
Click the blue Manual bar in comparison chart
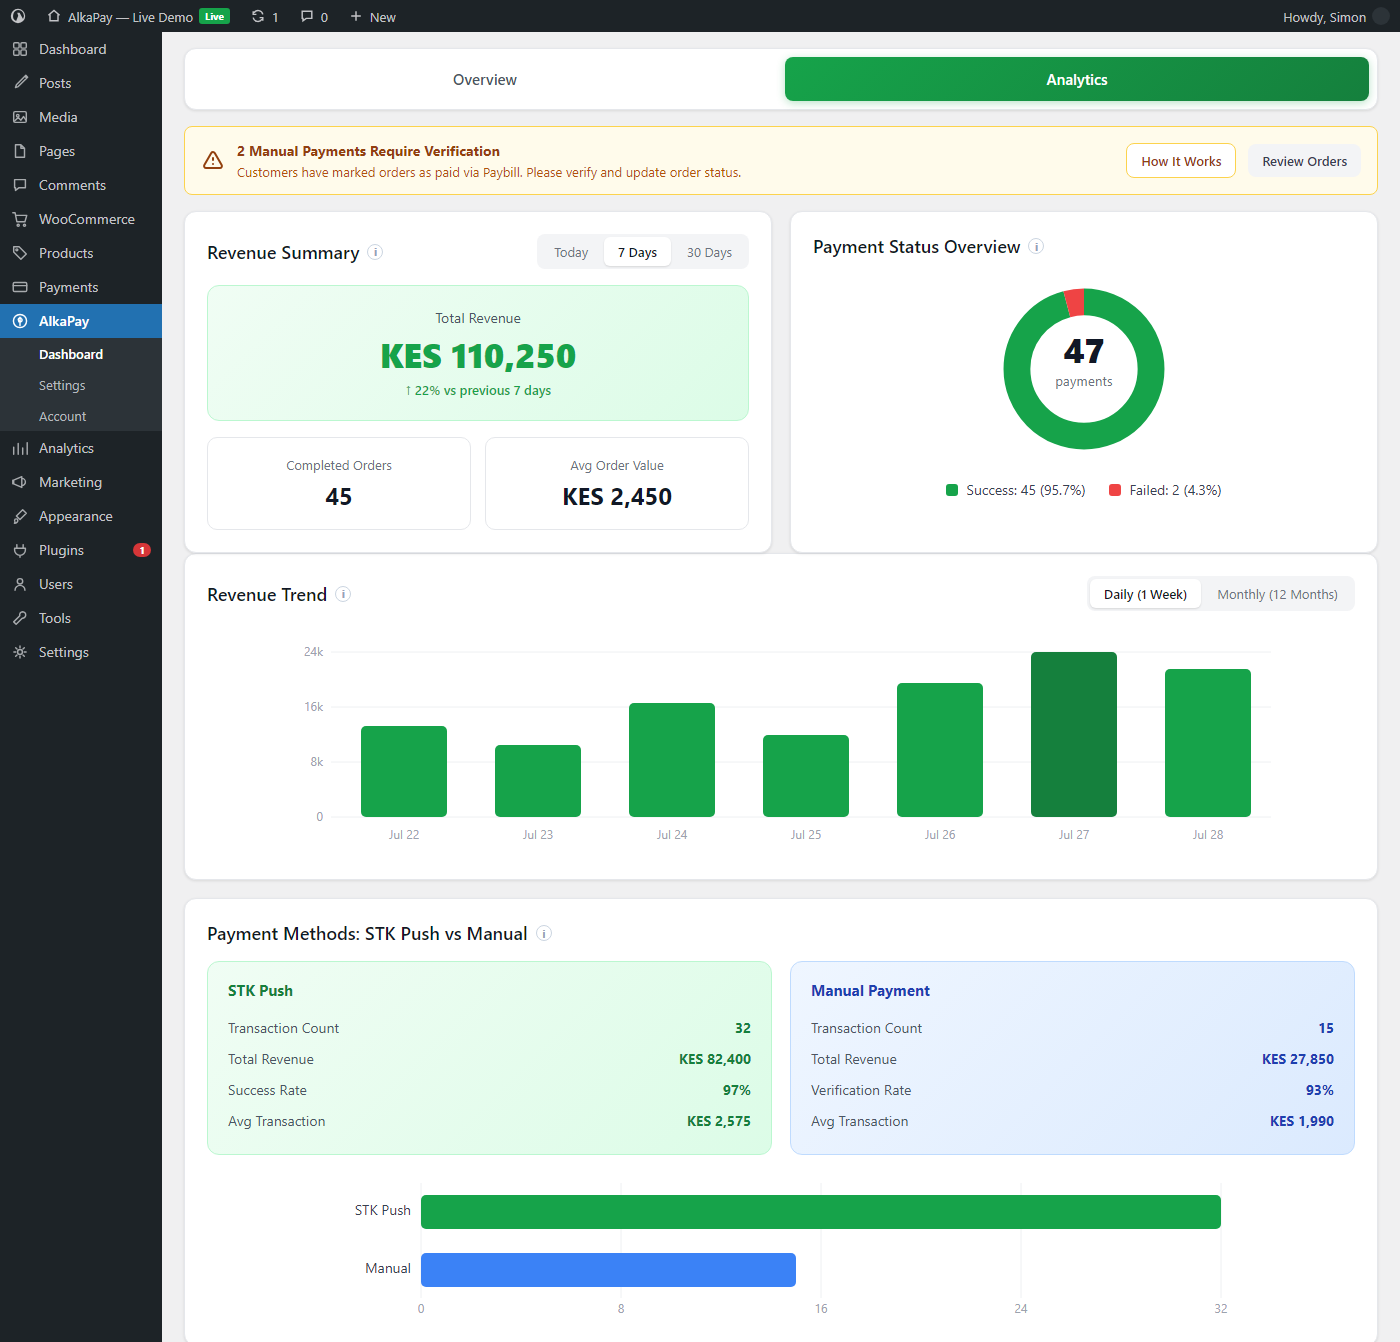(608, 1270)
